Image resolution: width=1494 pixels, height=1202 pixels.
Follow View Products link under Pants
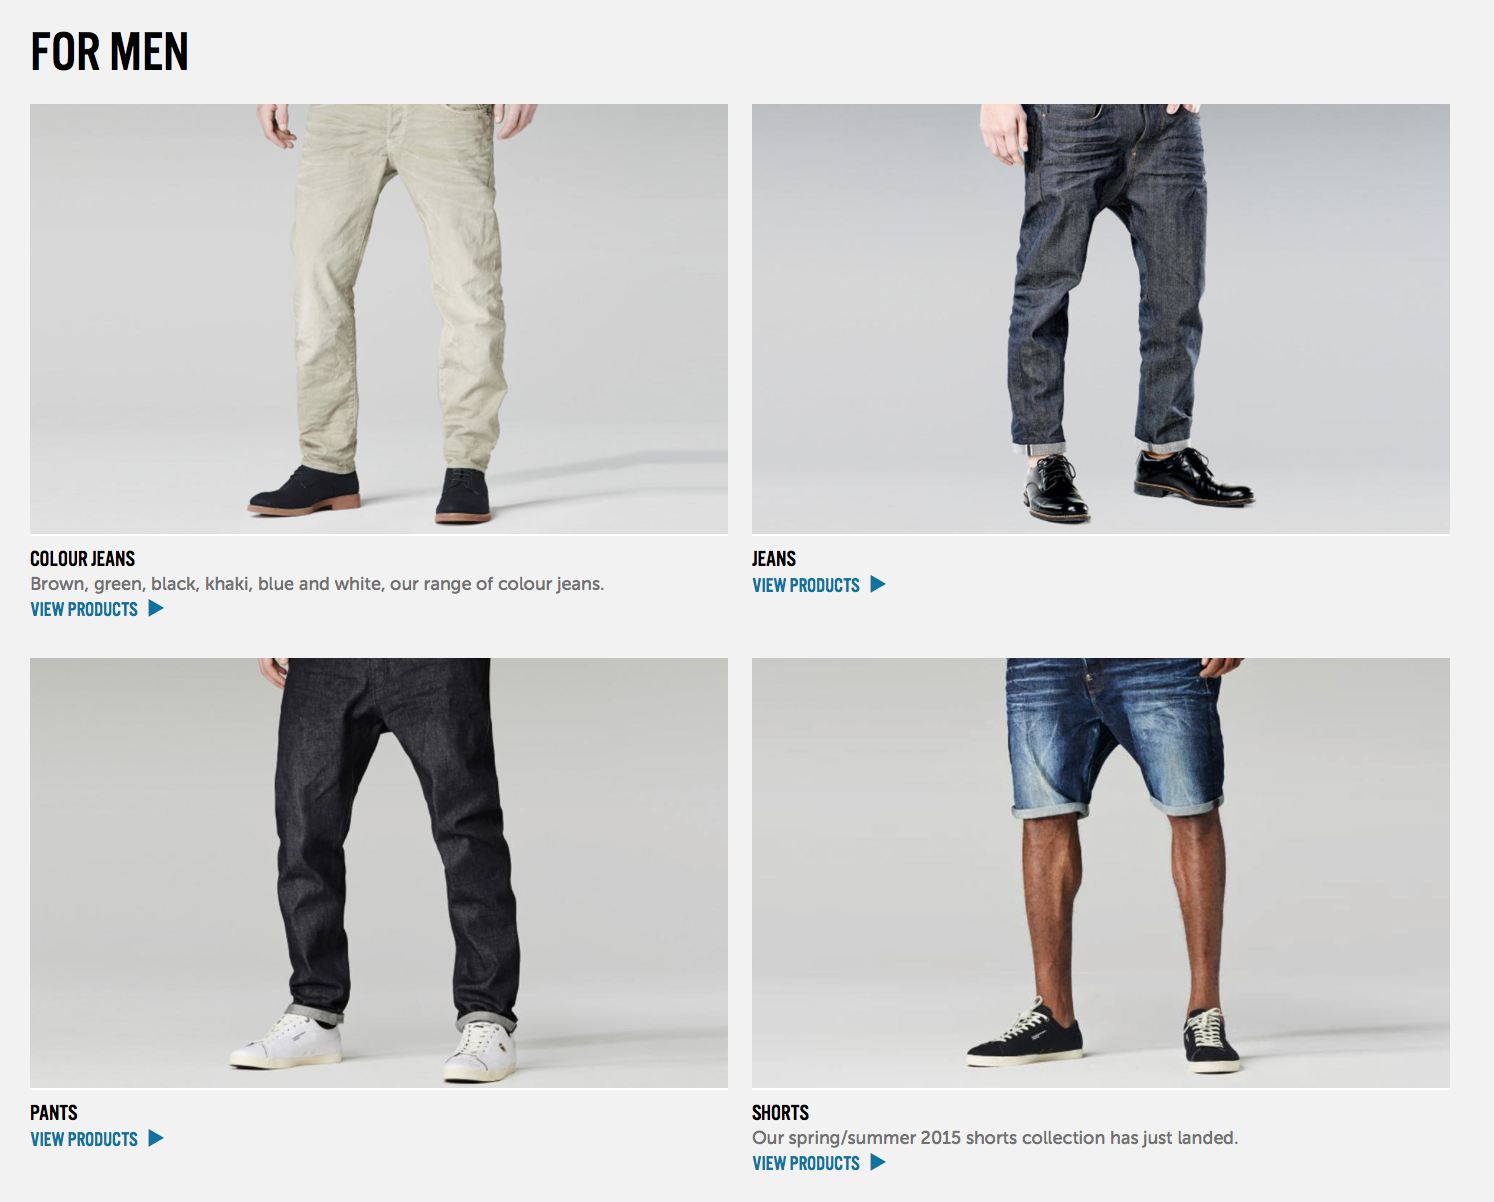[x=84, y=1139]
